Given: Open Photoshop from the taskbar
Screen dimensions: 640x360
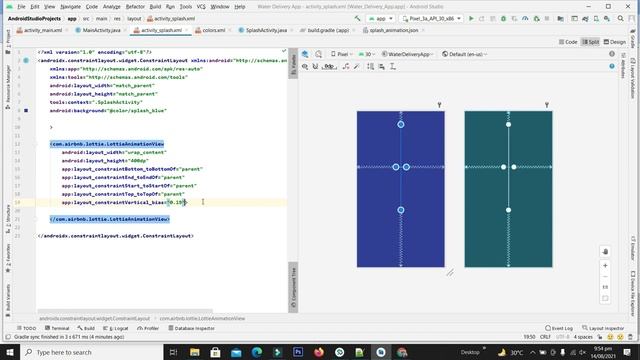Looking at the screenshot, I should point(298,352).
